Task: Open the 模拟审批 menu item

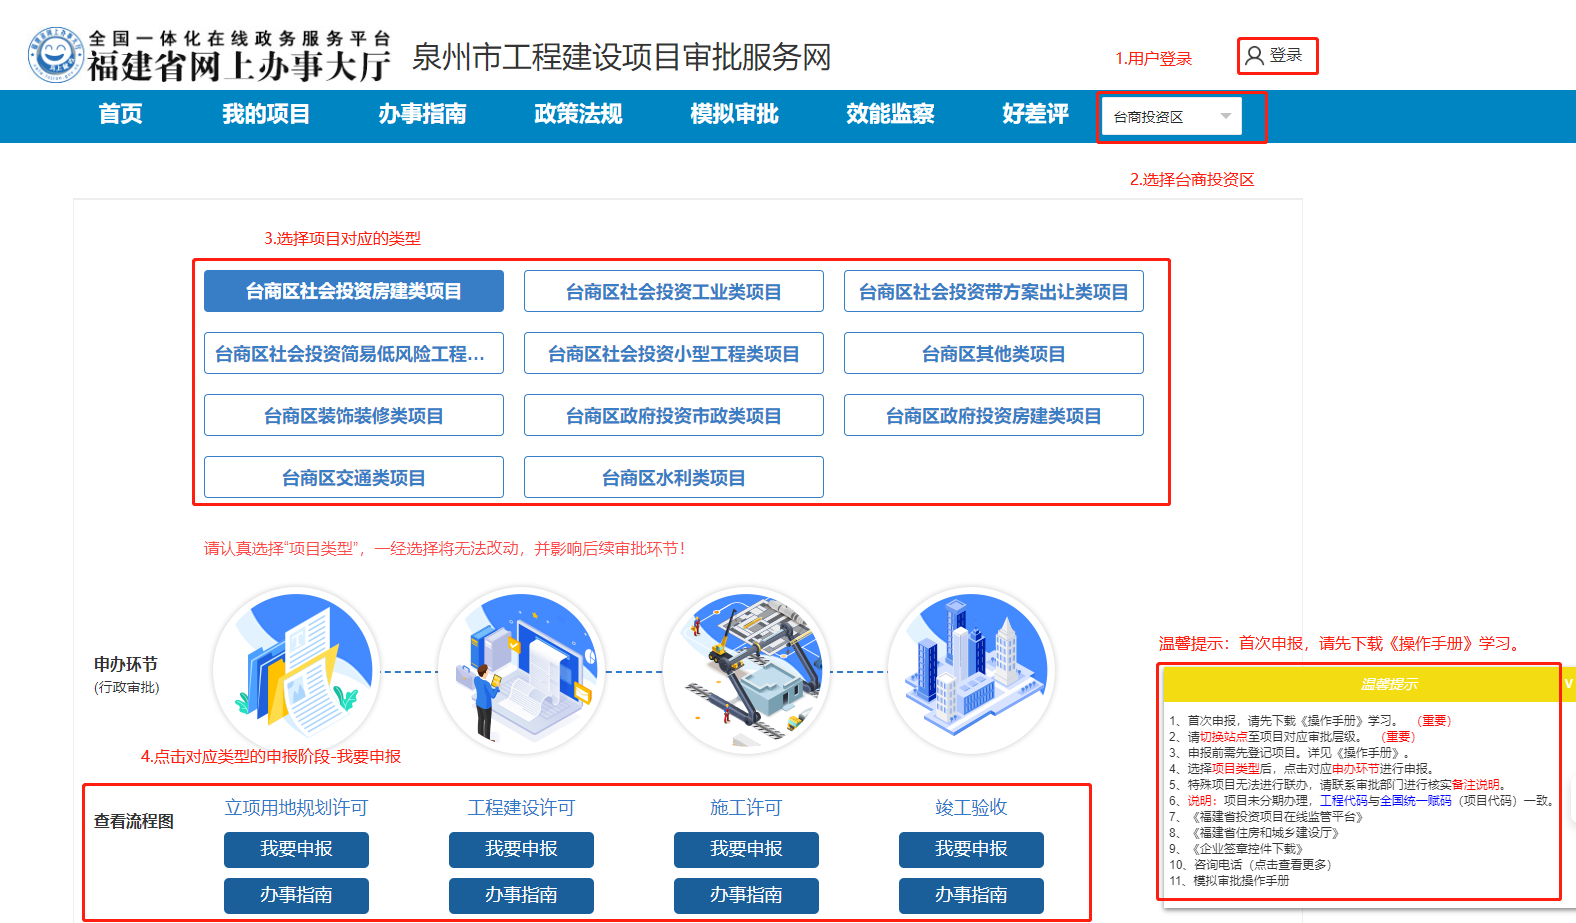Action: point(734,115)
